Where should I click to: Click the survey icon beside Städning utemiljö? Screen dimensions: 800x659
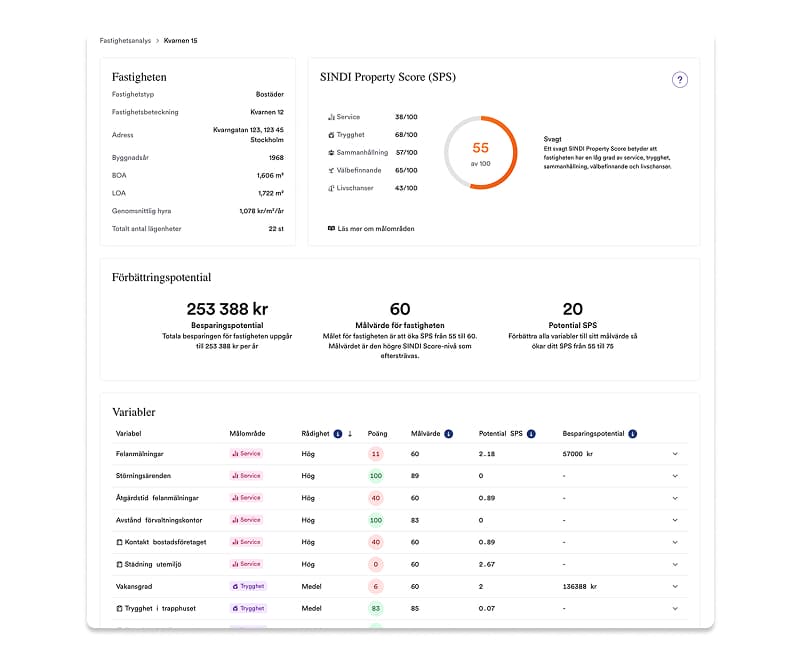pyautogui.click(x=119, y=564)
